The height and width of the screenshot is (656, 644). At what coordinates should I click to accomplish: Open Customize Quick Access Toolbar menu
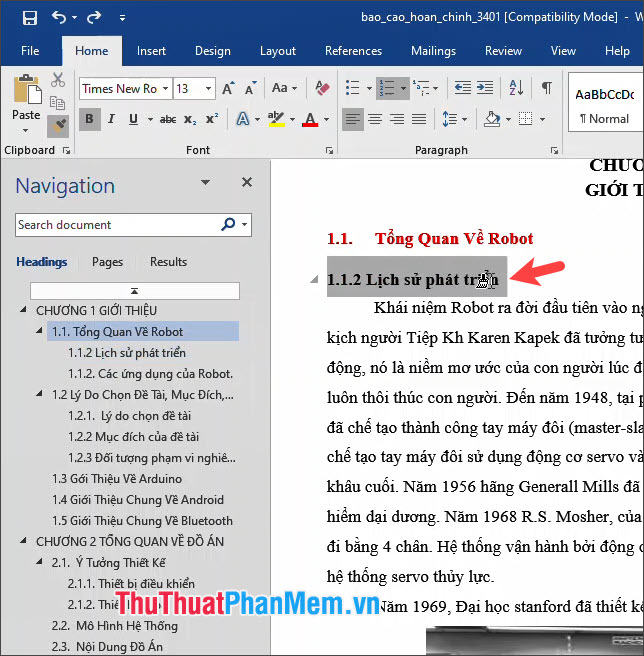click(x=122, y=18)
